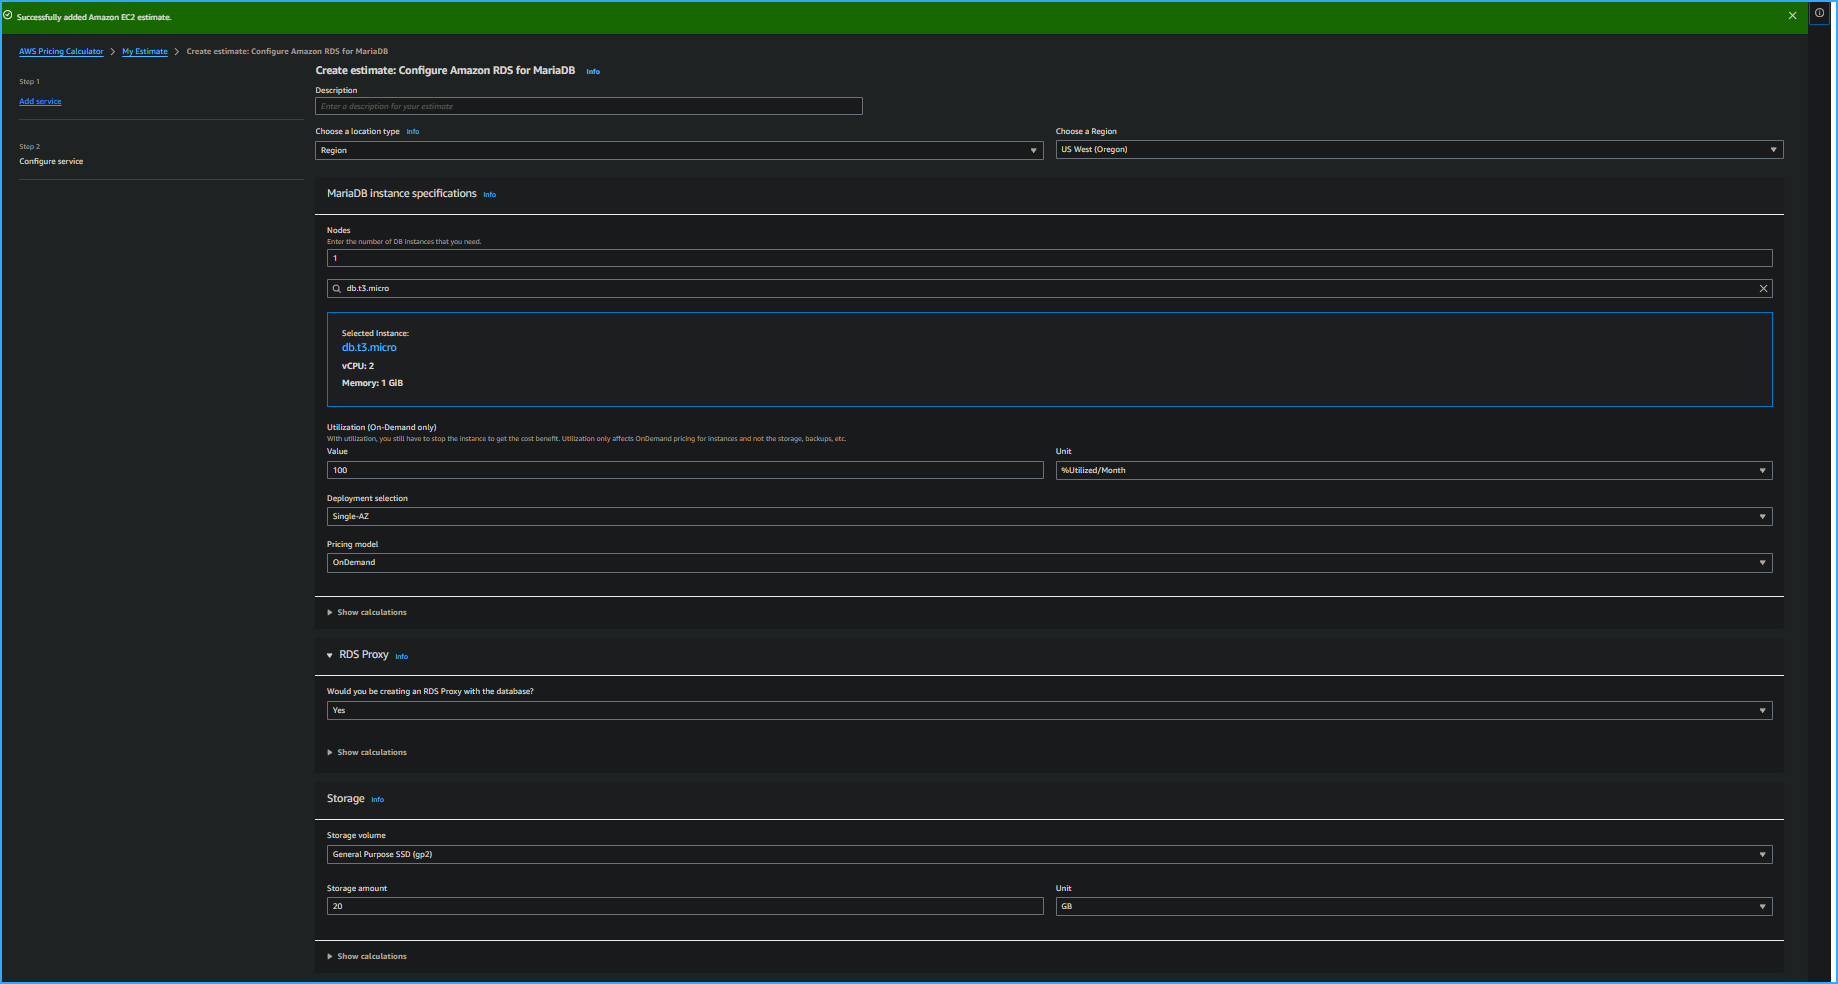1838x984 pixels.
Task: Clear the db.t3.micro search with the X icon
Action: [x=1764, y=288]
